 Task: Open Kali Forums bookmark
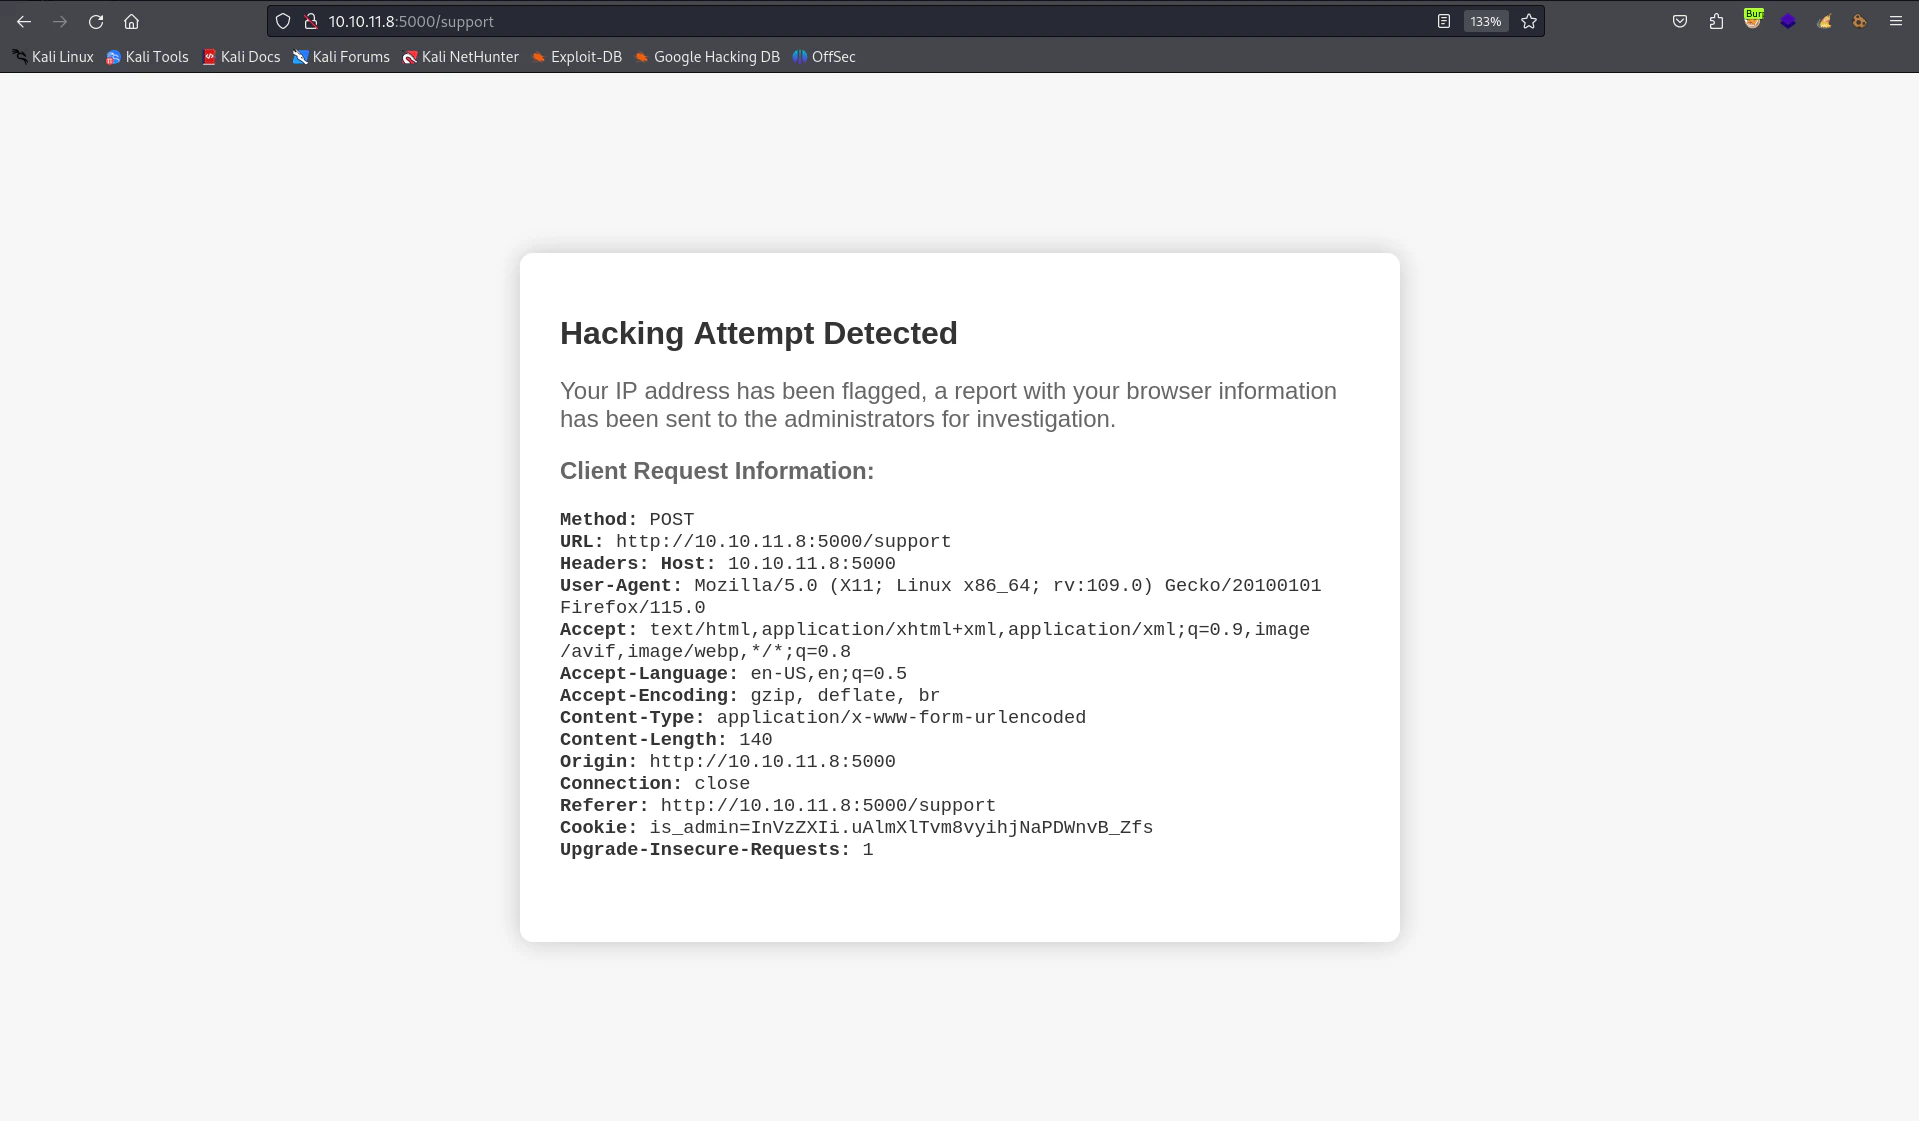point(341,57)
